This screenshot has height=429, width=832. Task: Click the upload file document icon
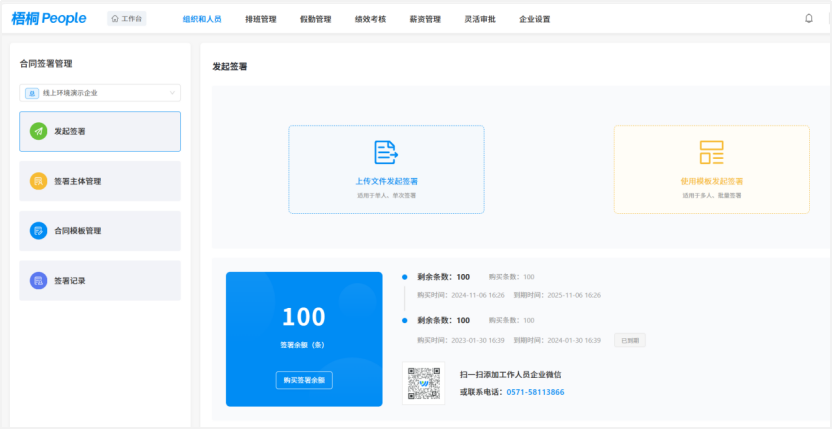point(386,152)
